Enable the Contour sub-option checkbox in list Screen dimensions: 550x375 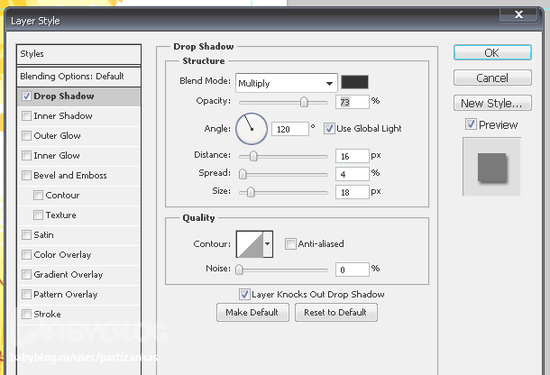pyautogui.click(x=38, y=195)
